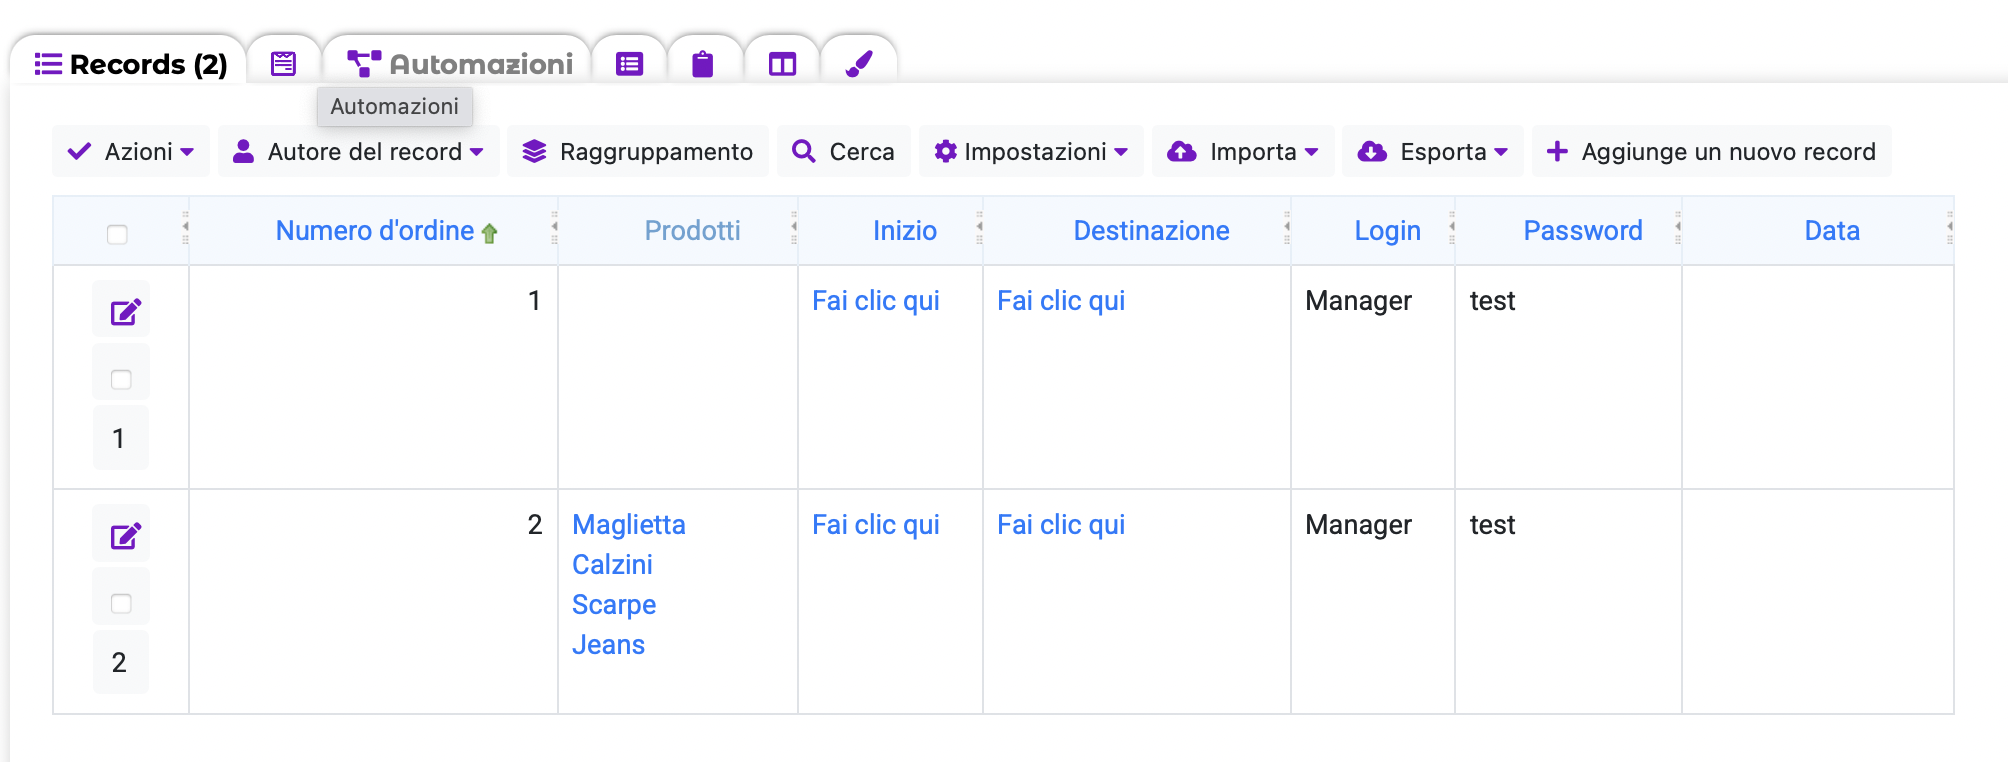Screen dimensions: 2008x762
Task: Click Inizio 'Fai clic qui' in row 1
Action: point(876,301)
